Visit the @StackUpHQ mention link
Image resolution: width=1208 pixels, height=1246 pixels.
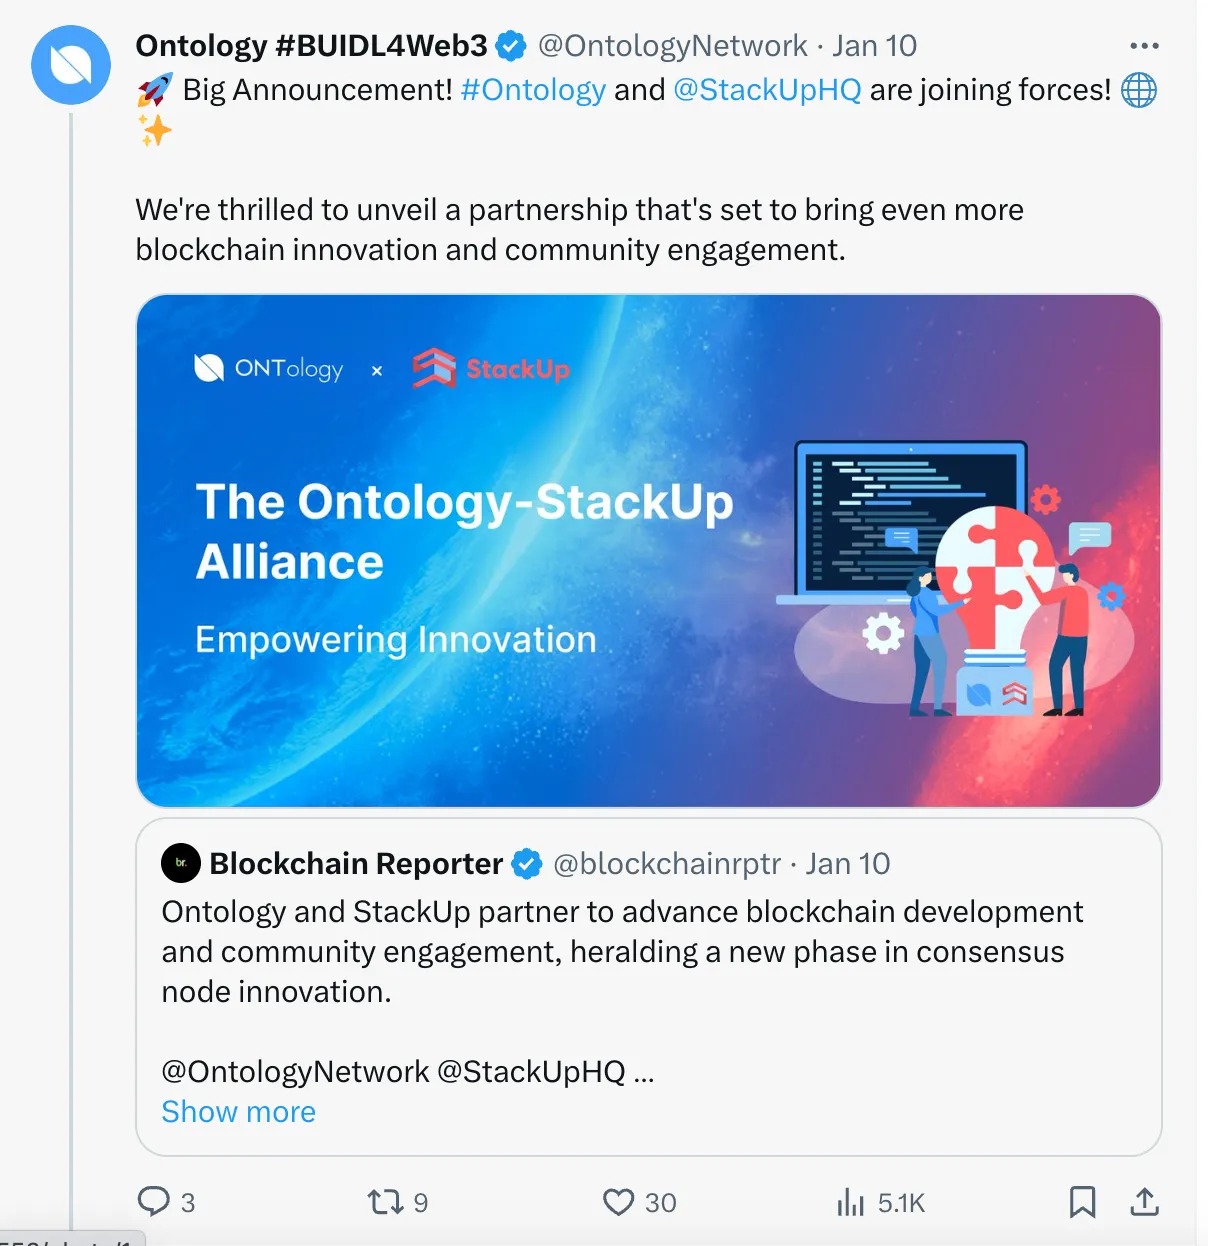click(x=767, y=90)
